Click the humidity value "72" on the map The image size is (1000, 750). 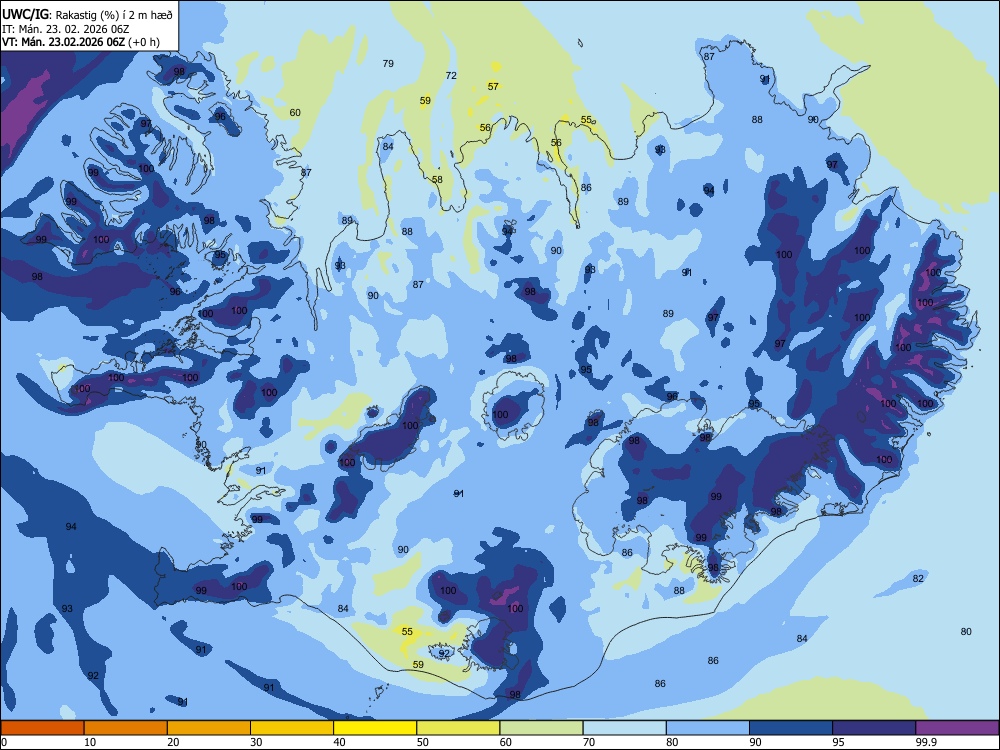click(x=451, y=75)
